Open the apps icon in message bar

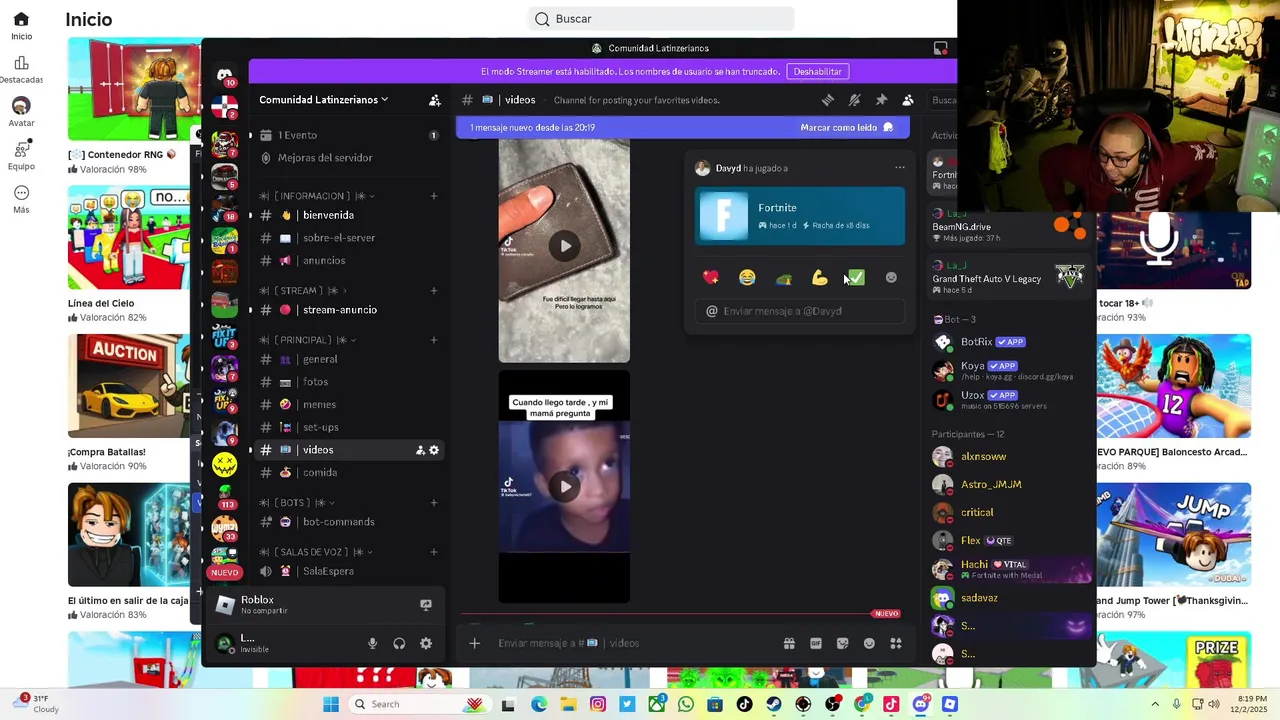(x=896, y=643)
